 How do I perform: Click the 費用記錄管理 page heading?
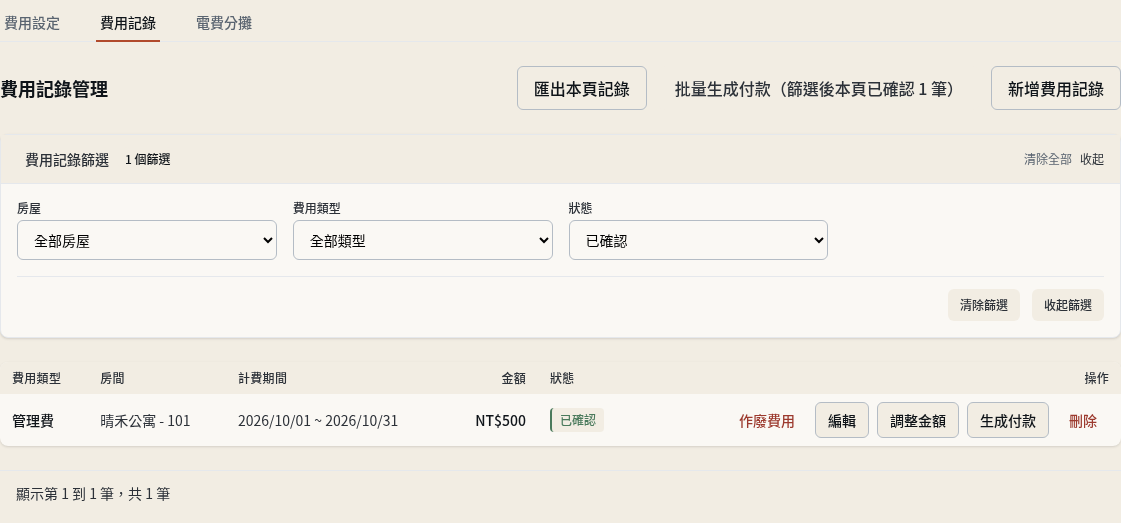54,89
